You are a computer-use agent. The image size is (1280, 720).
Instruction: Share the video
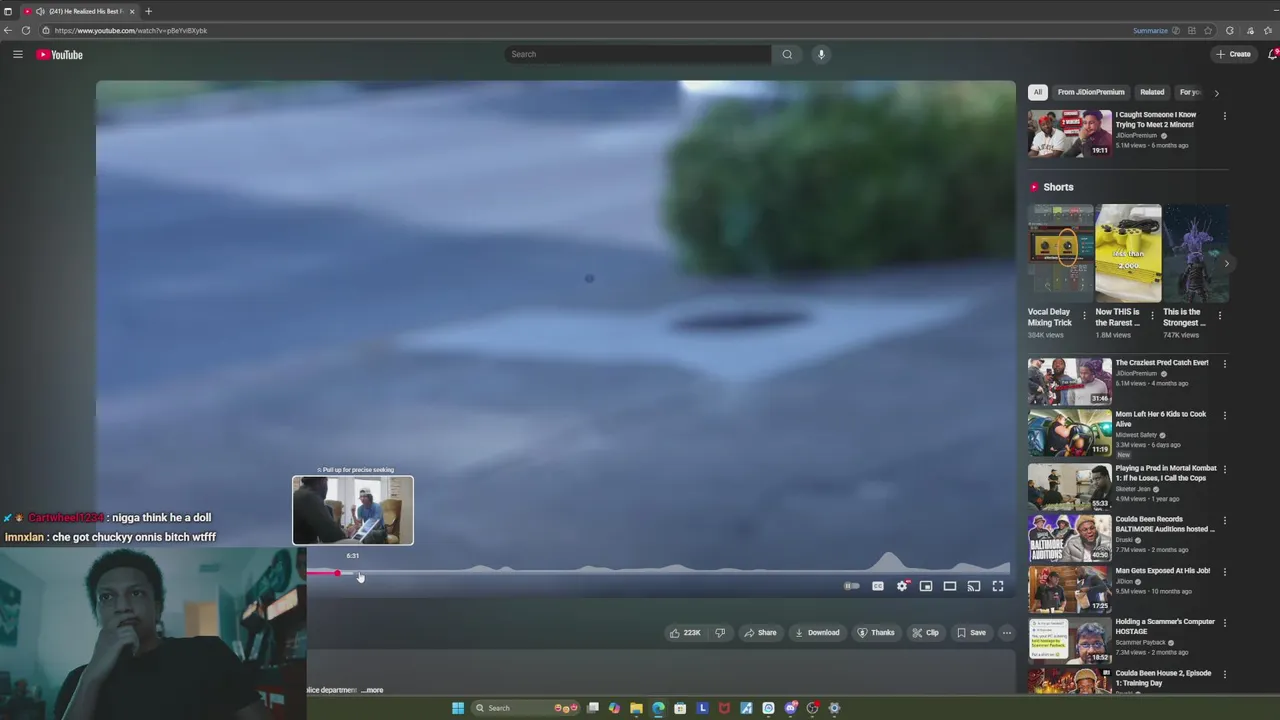[760, 632]
